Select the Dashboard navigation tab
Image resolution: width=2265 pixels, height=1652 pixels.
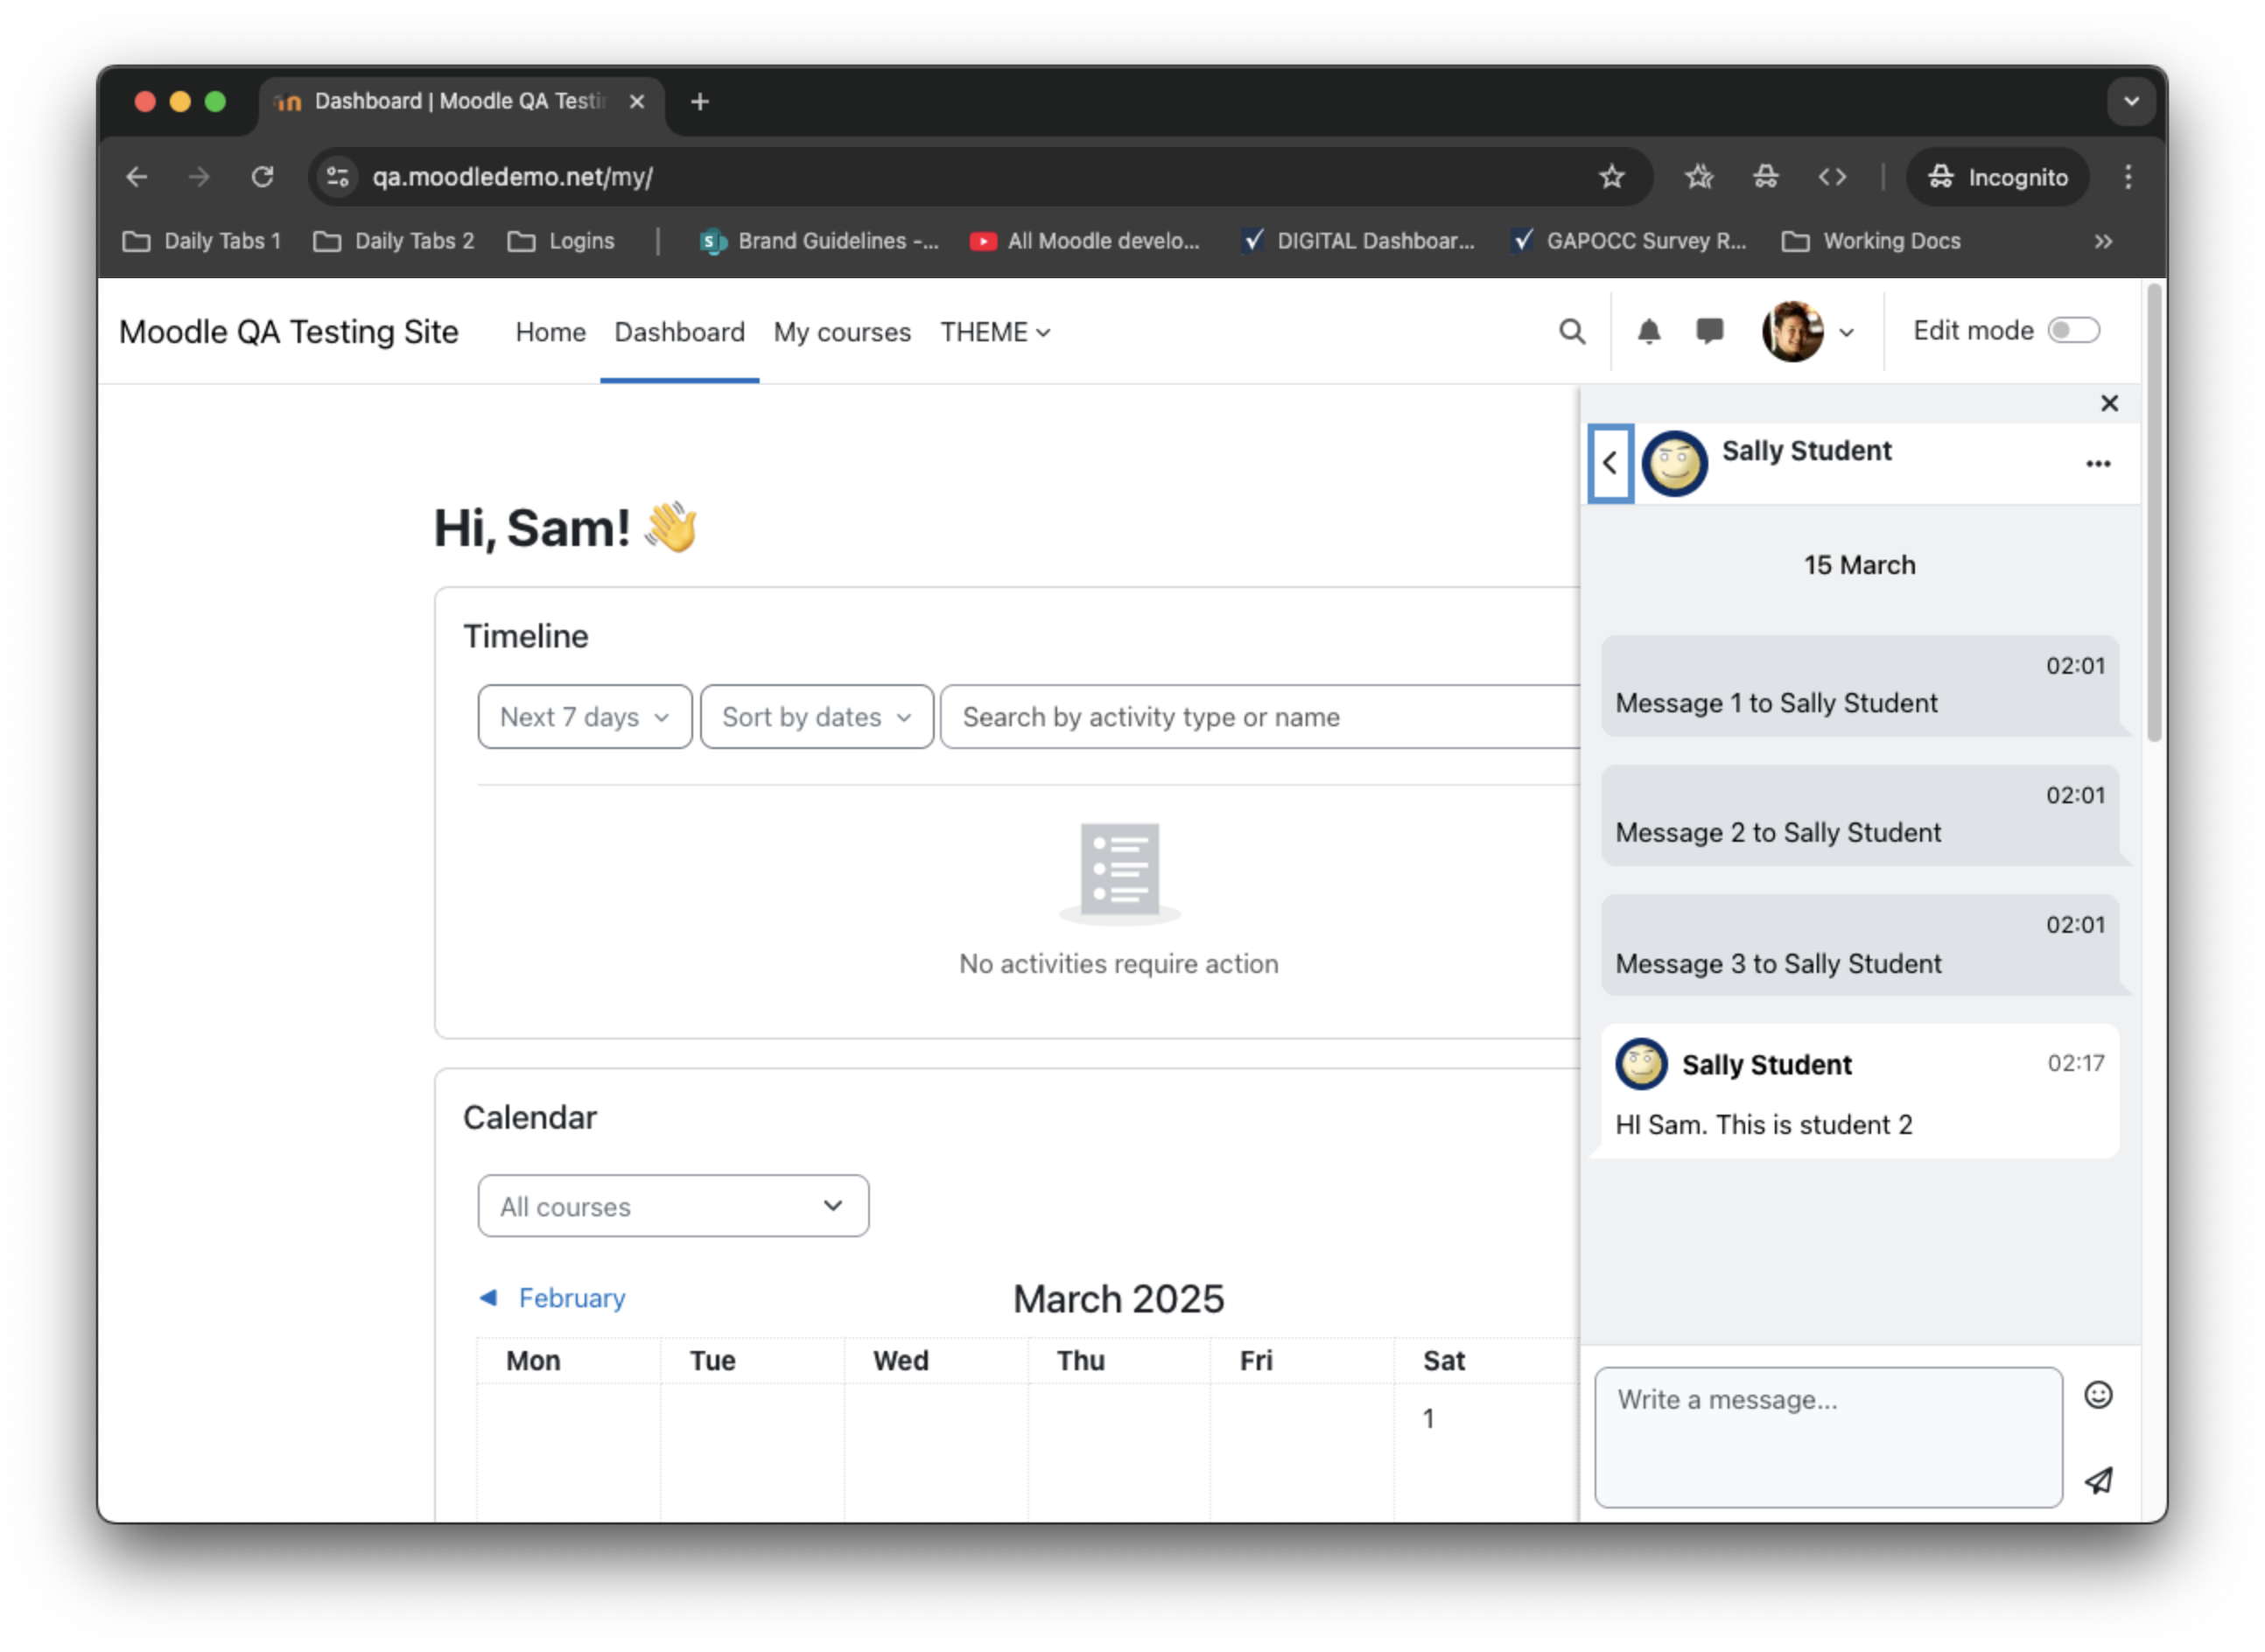679,332
